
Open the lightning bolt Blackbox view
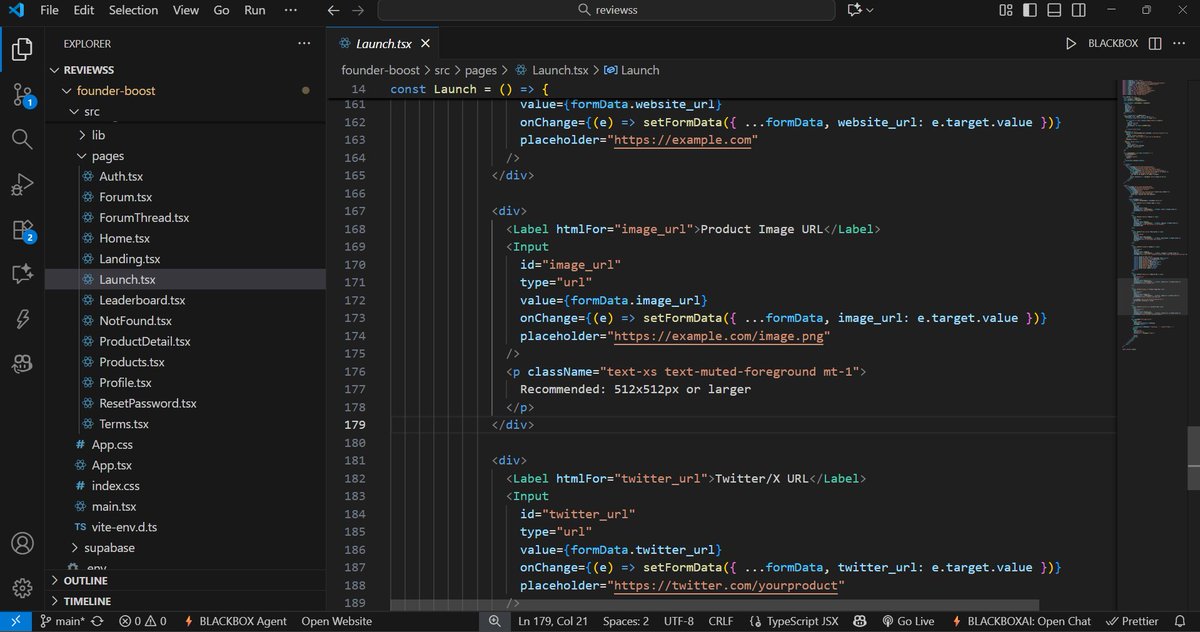click(x=22, y=319)
